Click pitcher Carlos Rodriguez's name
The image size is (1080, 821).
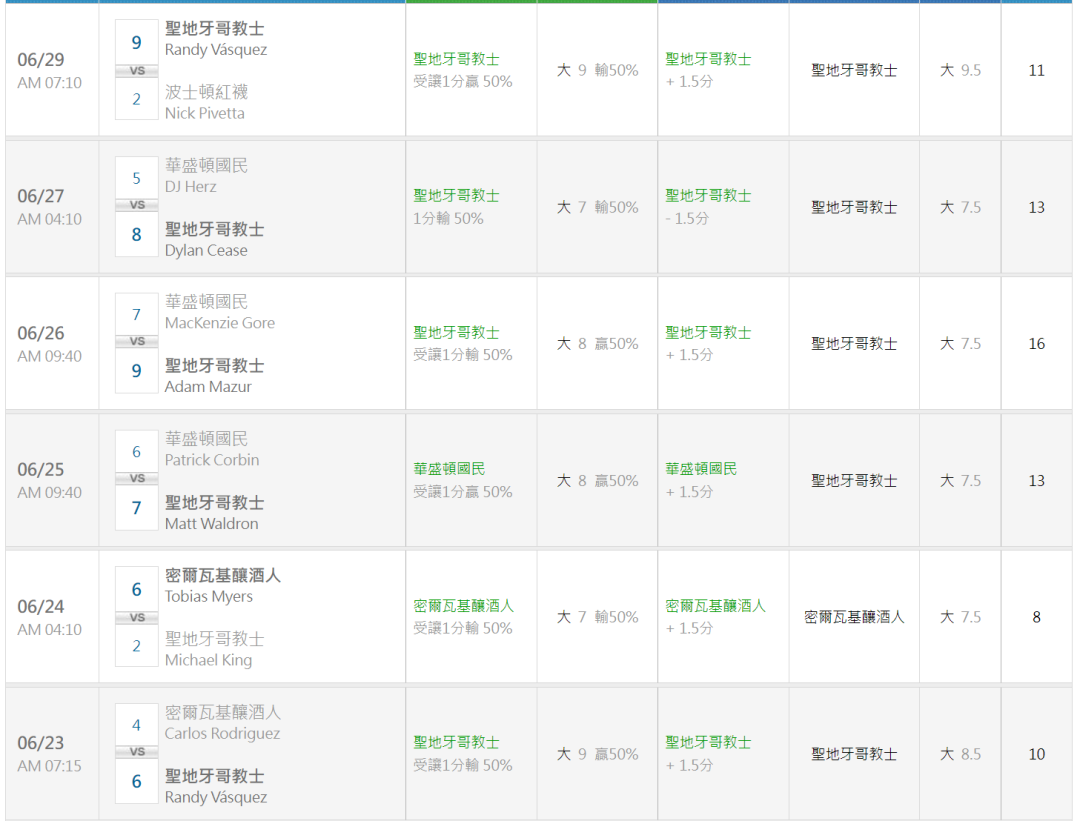point(222,734)
